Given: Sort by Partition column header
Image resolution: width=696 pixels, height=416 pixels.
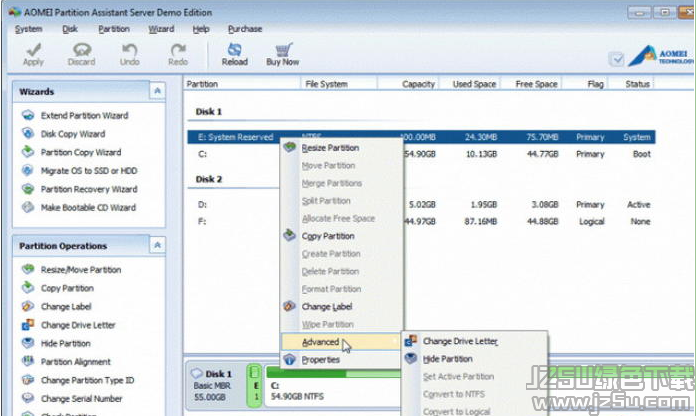Looking at the screenshot, I should tap(242, 84).
